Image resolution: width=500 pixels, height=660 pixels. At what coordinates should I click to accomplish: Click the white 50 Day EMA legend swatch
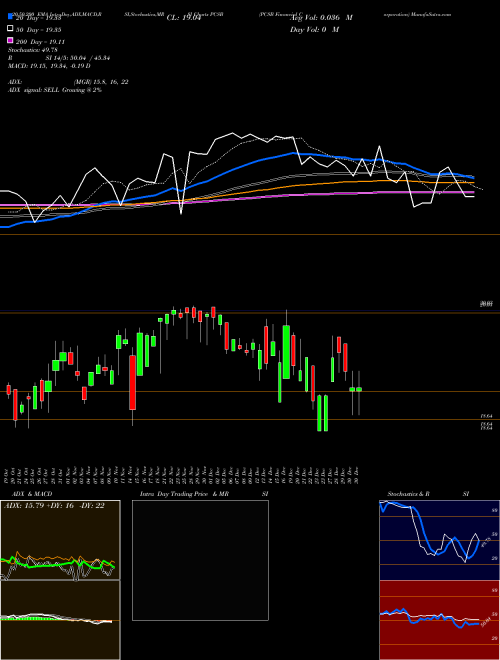tap(10, 29)
